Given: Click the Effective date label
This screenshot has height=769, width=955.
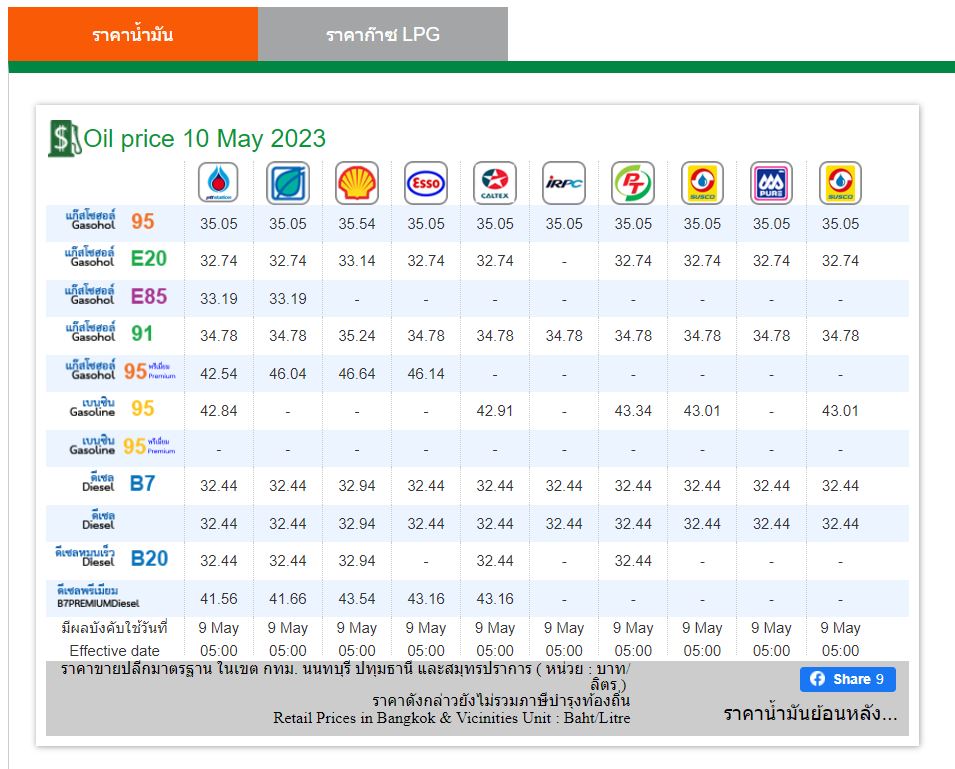Looking at the screenshot, I should pos(115,650).
